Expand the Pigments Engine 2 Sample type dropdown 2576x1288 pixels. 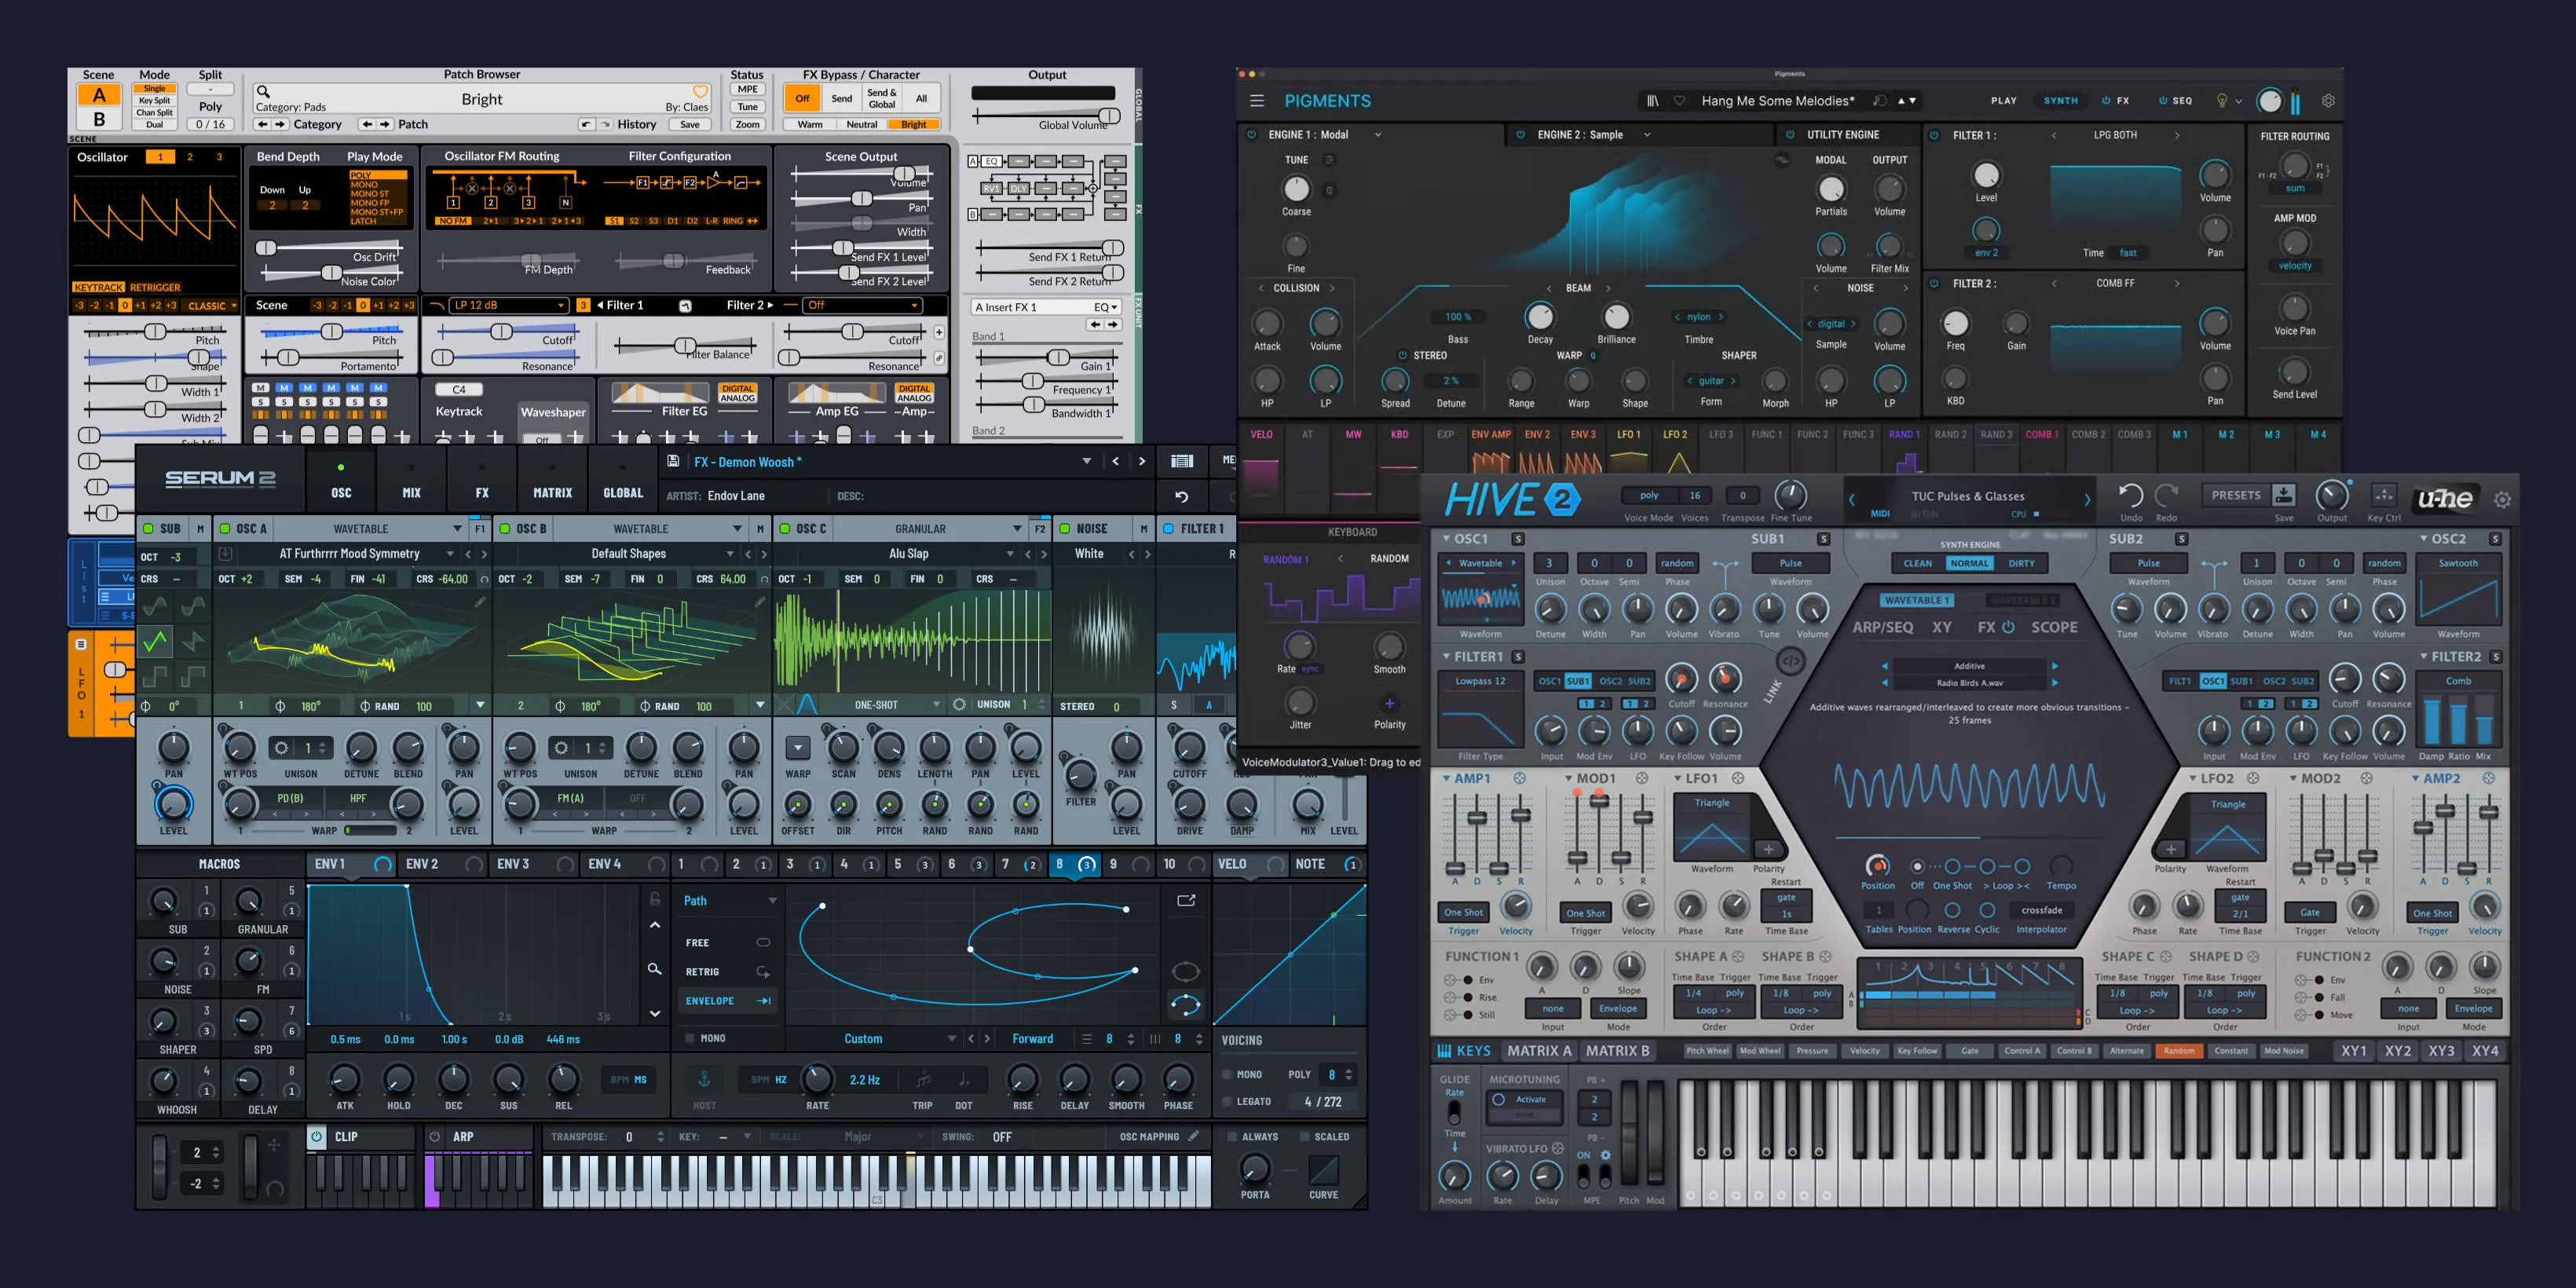tap(1647, 135)
